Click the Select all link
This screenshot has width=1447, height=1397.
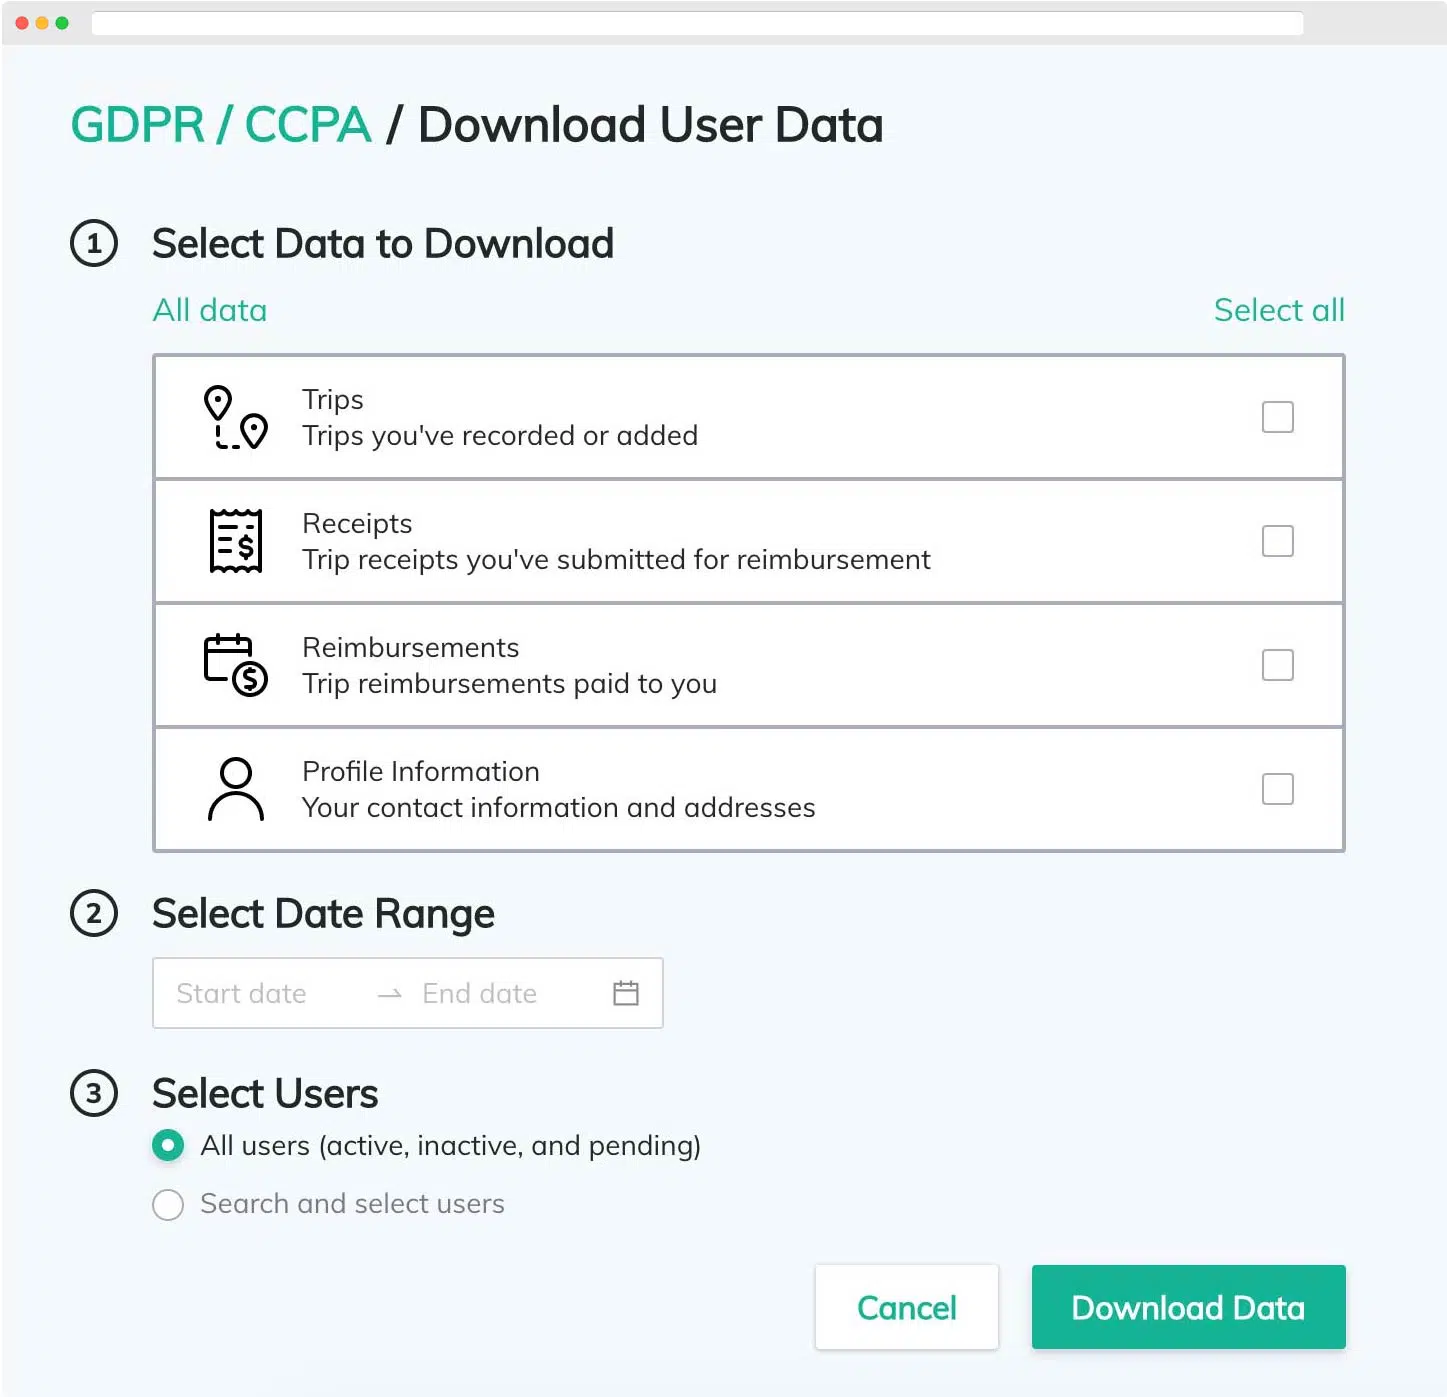tap(1278, 310)
